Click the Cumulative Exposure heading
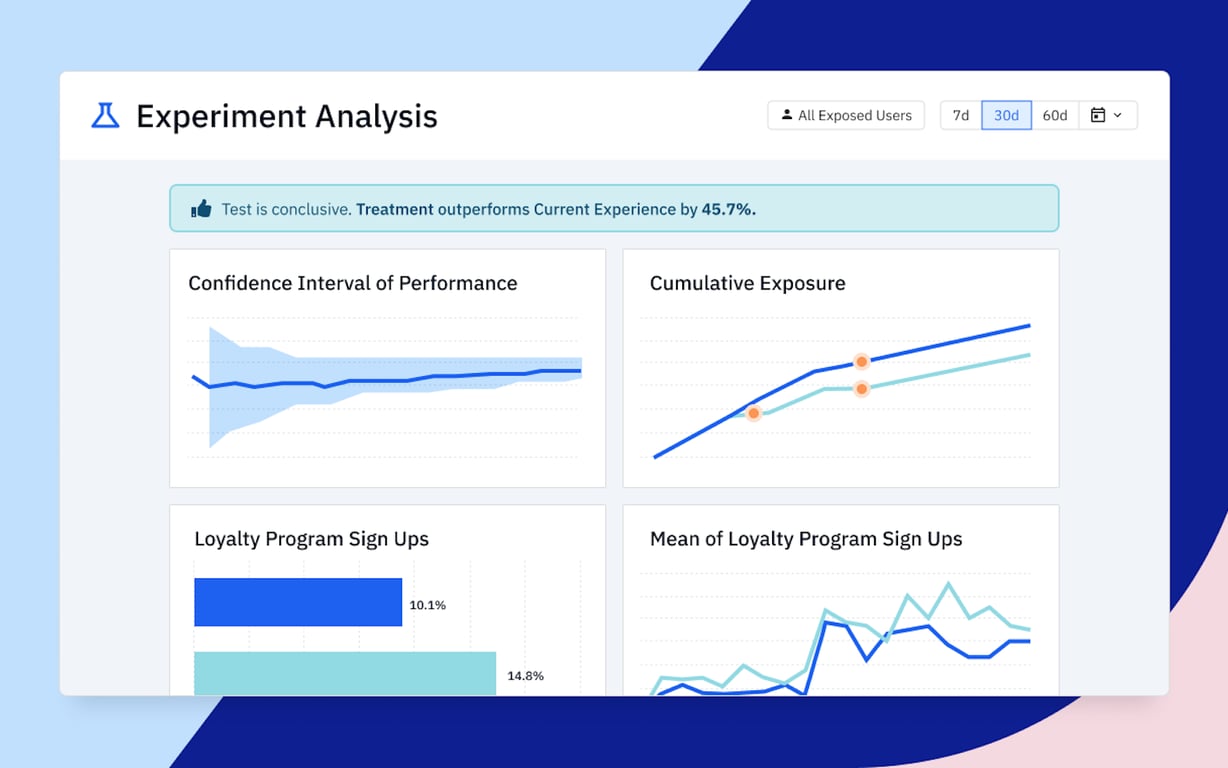Screen dimensions: 1228x768 [748, 283]
